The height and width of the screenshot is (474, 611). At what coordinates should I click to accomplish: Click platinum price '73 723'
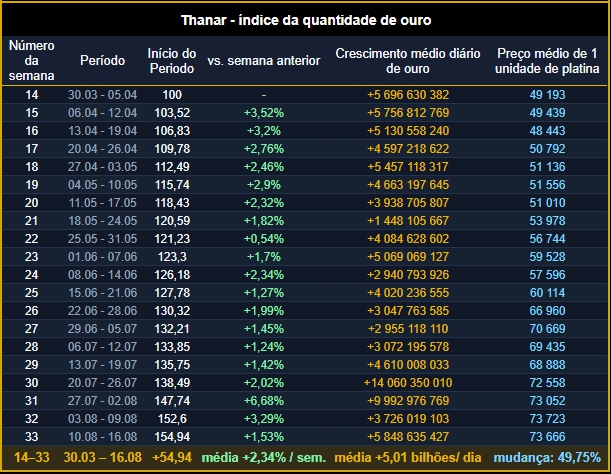(547, 419)
